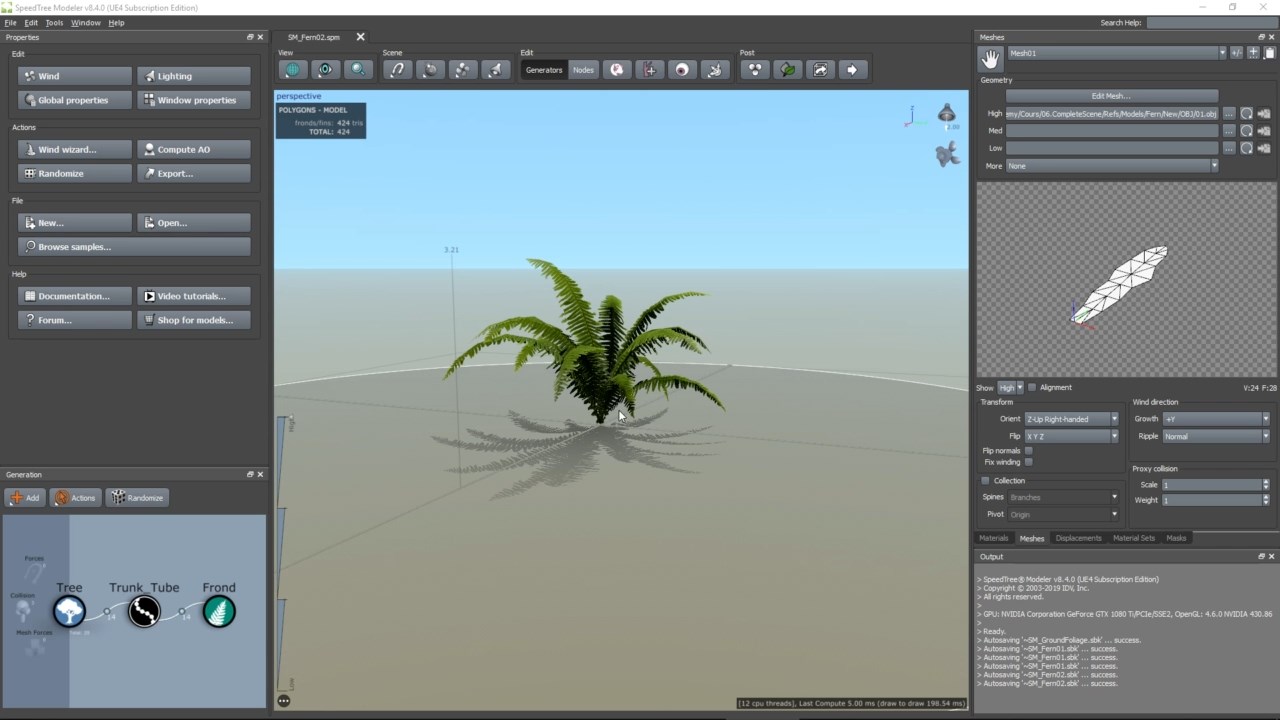The width and height of the screenshot is (1280, 720).
Task: Open the Mesh01 selection dropdown
Action: [x=1116, y=53]
